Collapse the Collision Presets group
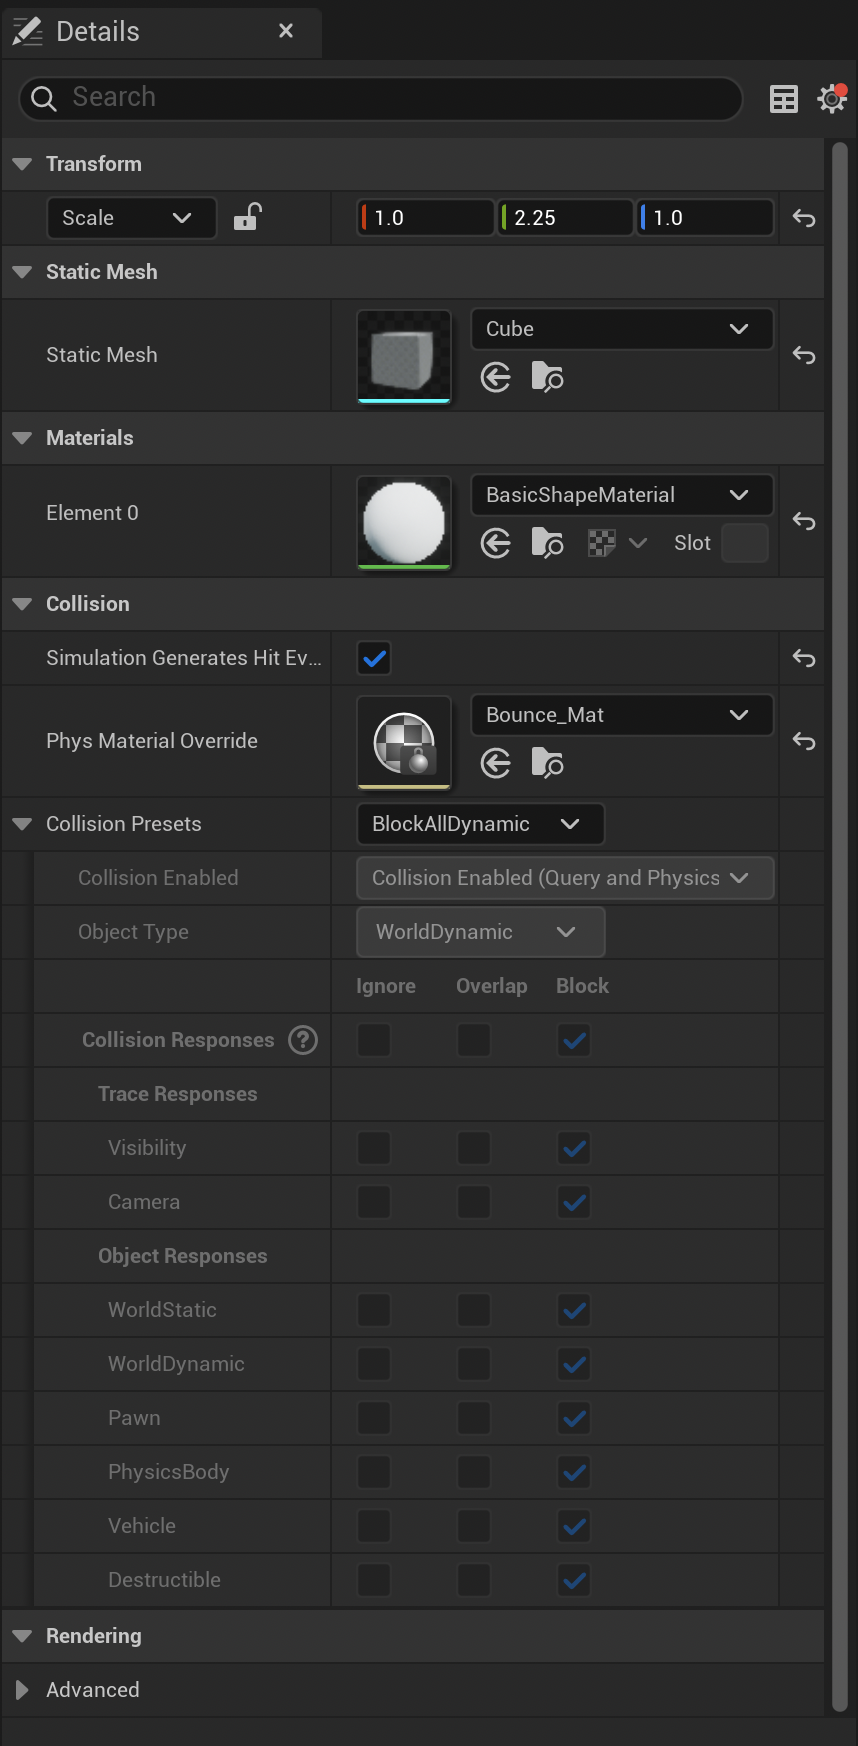858x1746 pixels. (22, 824)
